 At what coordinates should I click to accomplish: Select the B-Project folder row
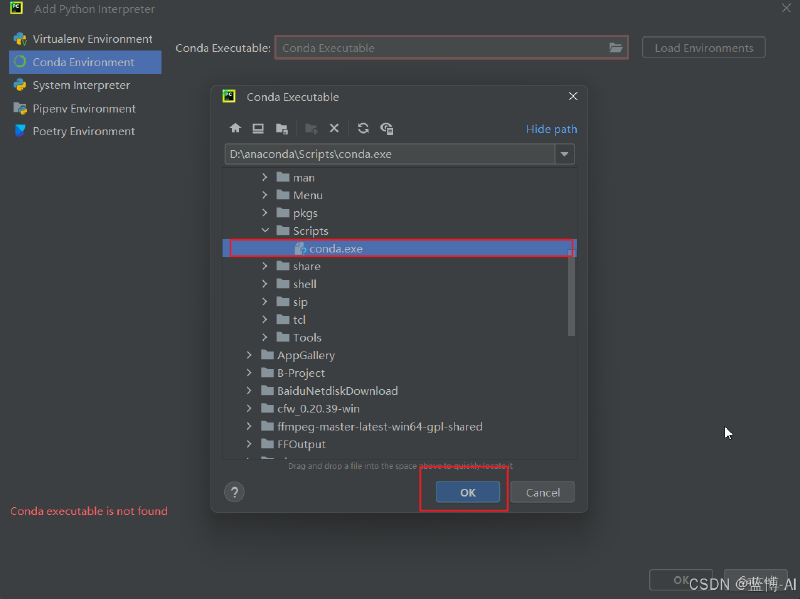[399, 373]
